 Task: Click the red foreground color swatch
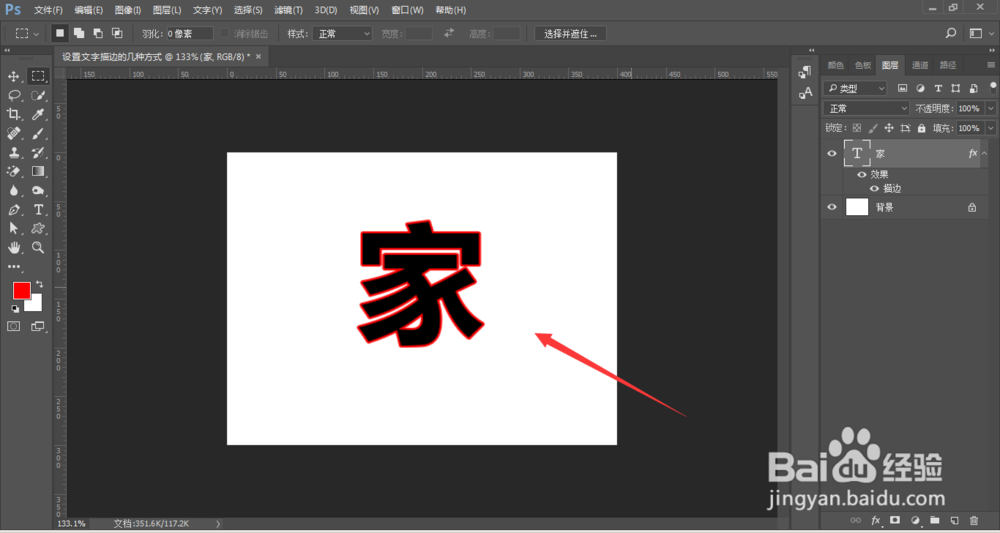click(x=20, y=289)
